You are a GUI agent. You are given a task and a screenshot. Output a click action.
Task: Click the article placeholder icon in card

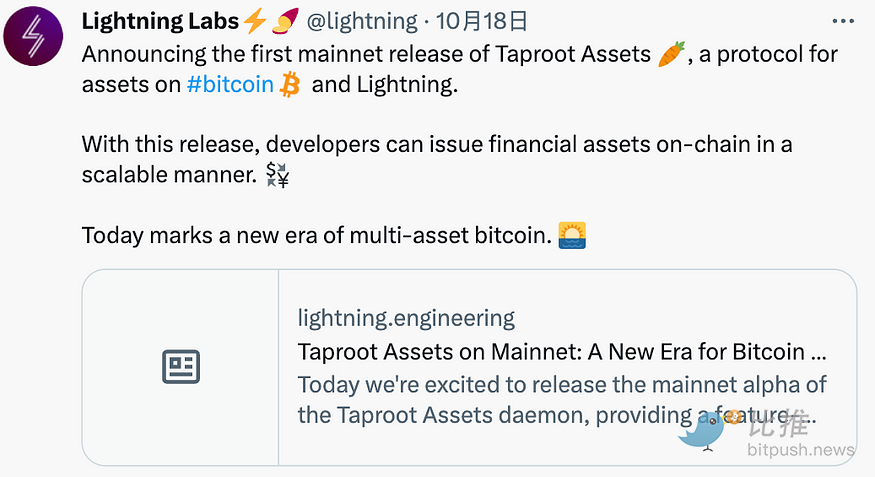[x=181, y=367]
